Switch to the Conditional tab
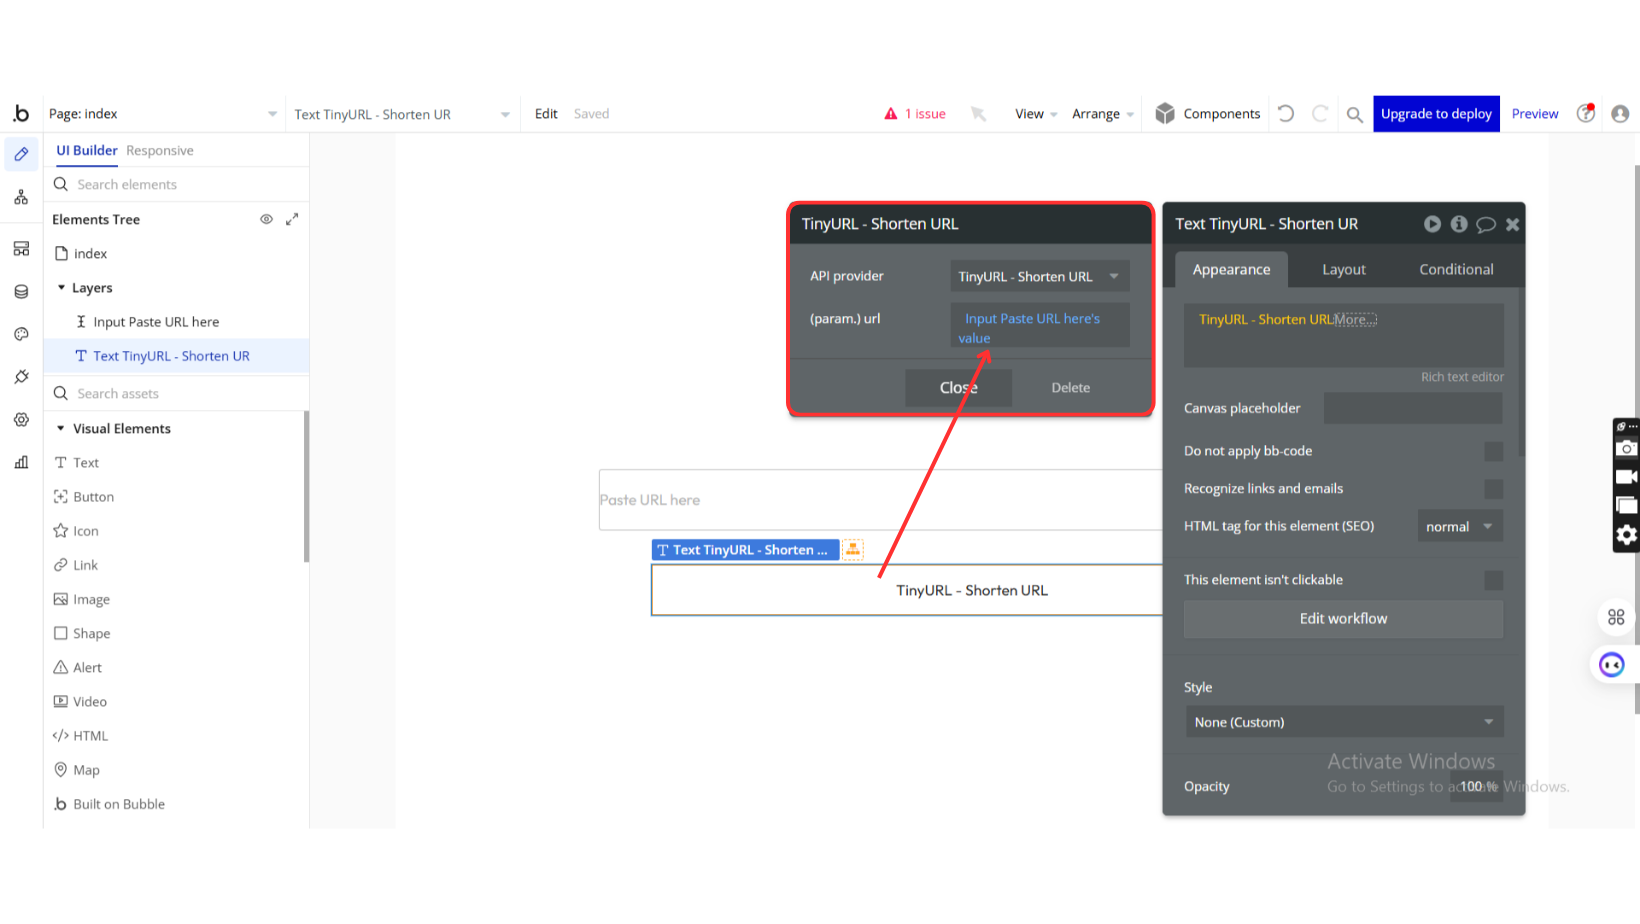The width and height of the screenshot is (1640, 924). pyautogui.click(x=1456, y=269)
